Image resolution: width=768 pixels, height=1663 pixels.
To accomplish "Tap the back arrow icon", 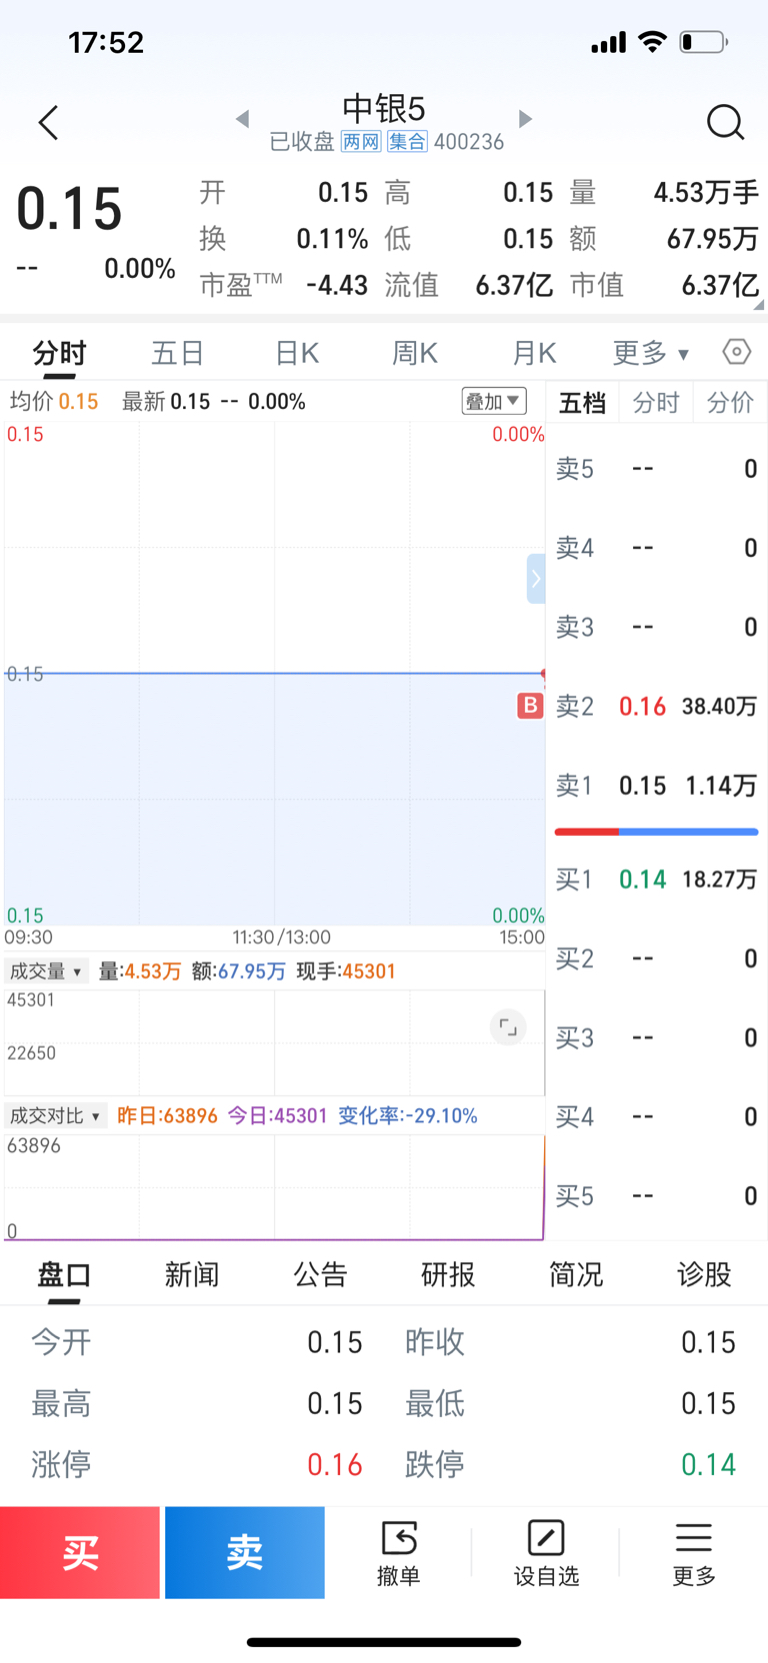I will tap(48, 123).
